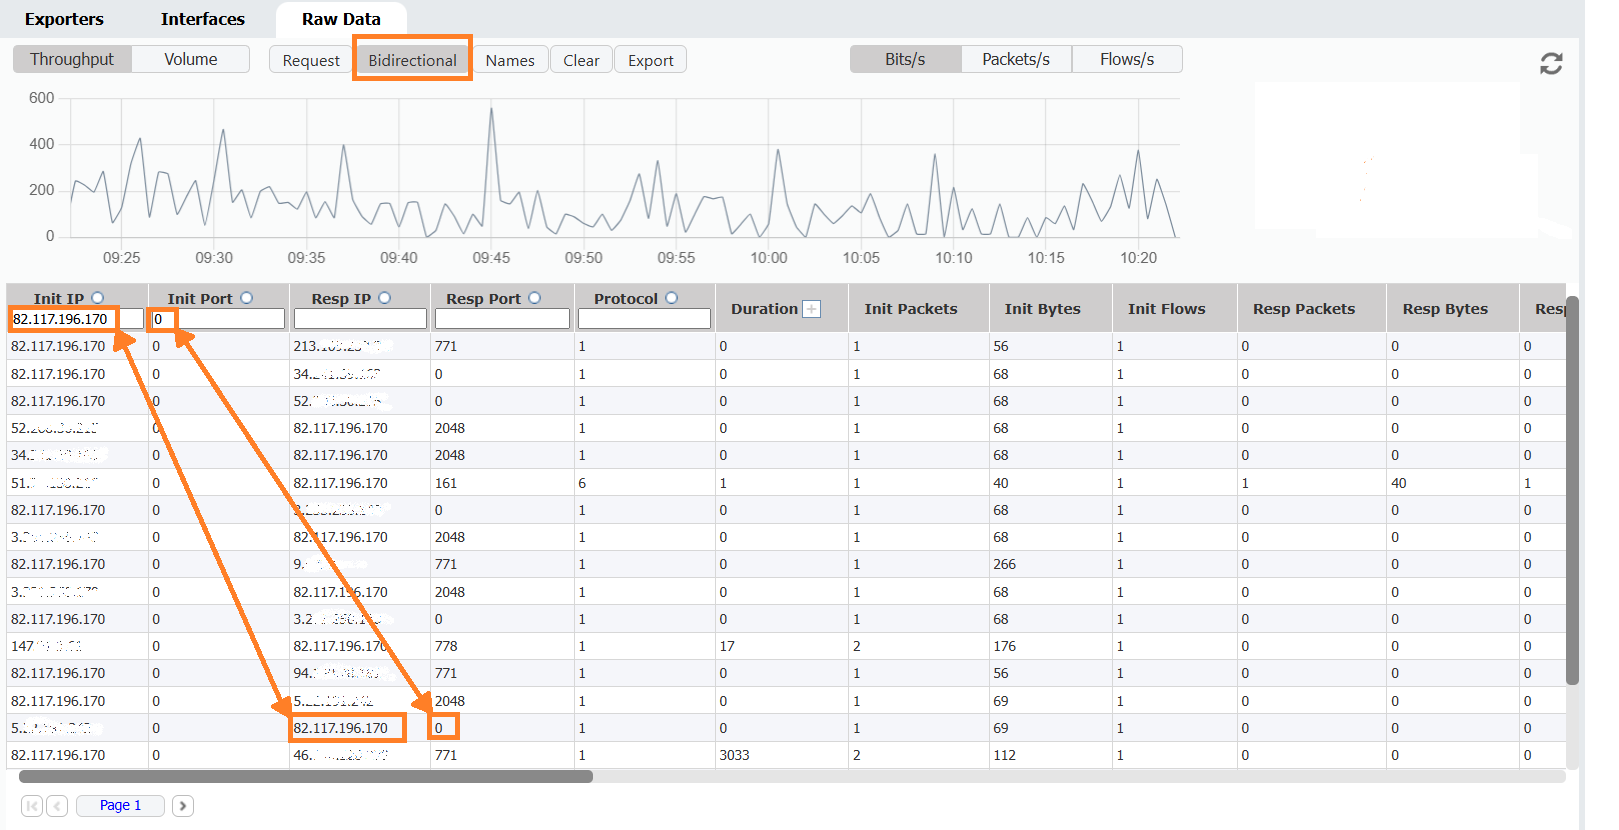Jump to the first results page
1619x830 pixels.
(x=32, y=805)
